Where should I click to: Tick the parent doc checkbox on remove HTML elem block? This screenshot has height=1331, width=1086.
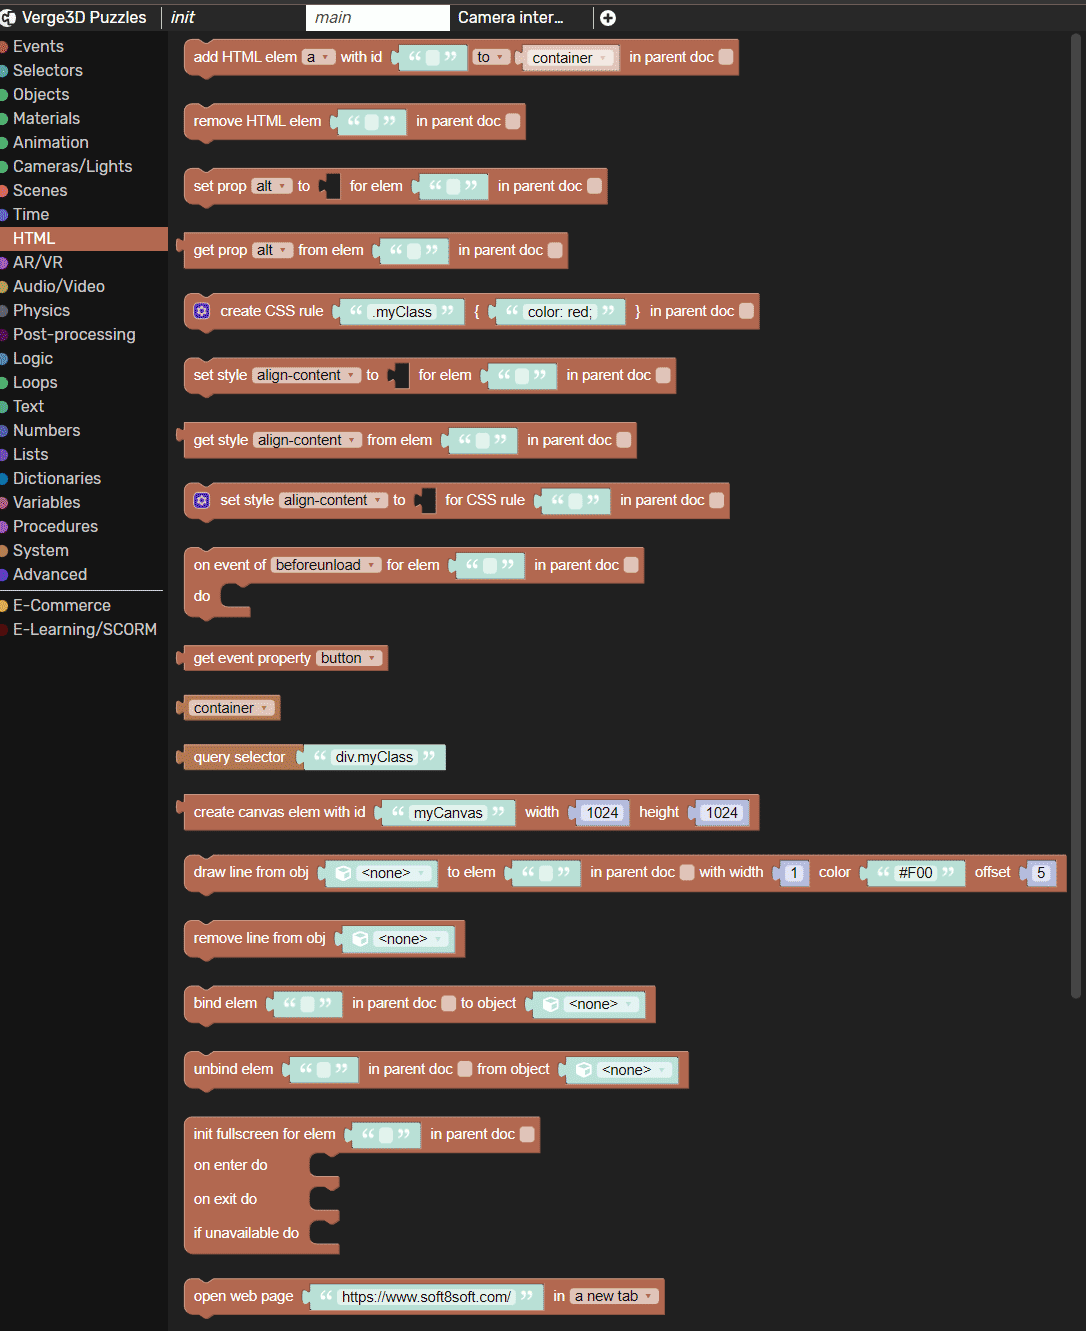click(x=513, y=121)
